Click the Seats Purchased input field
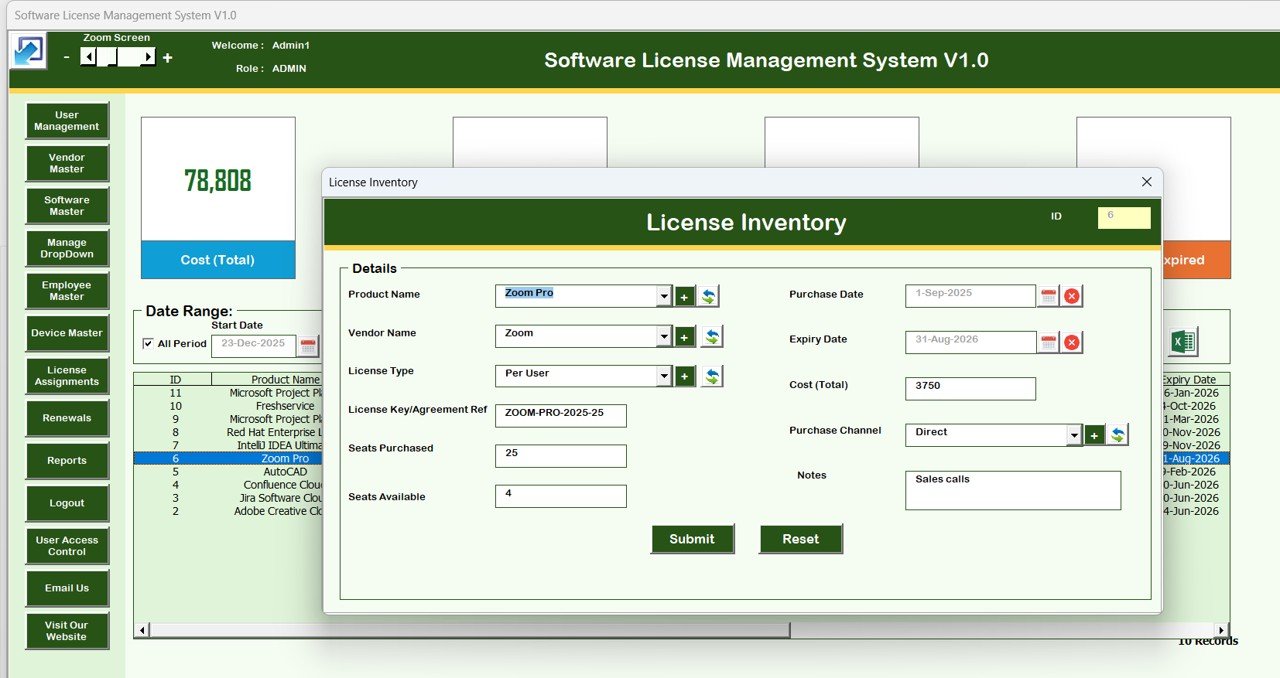The width and height of the screenshot is (1280, 678). pos(560,456)
